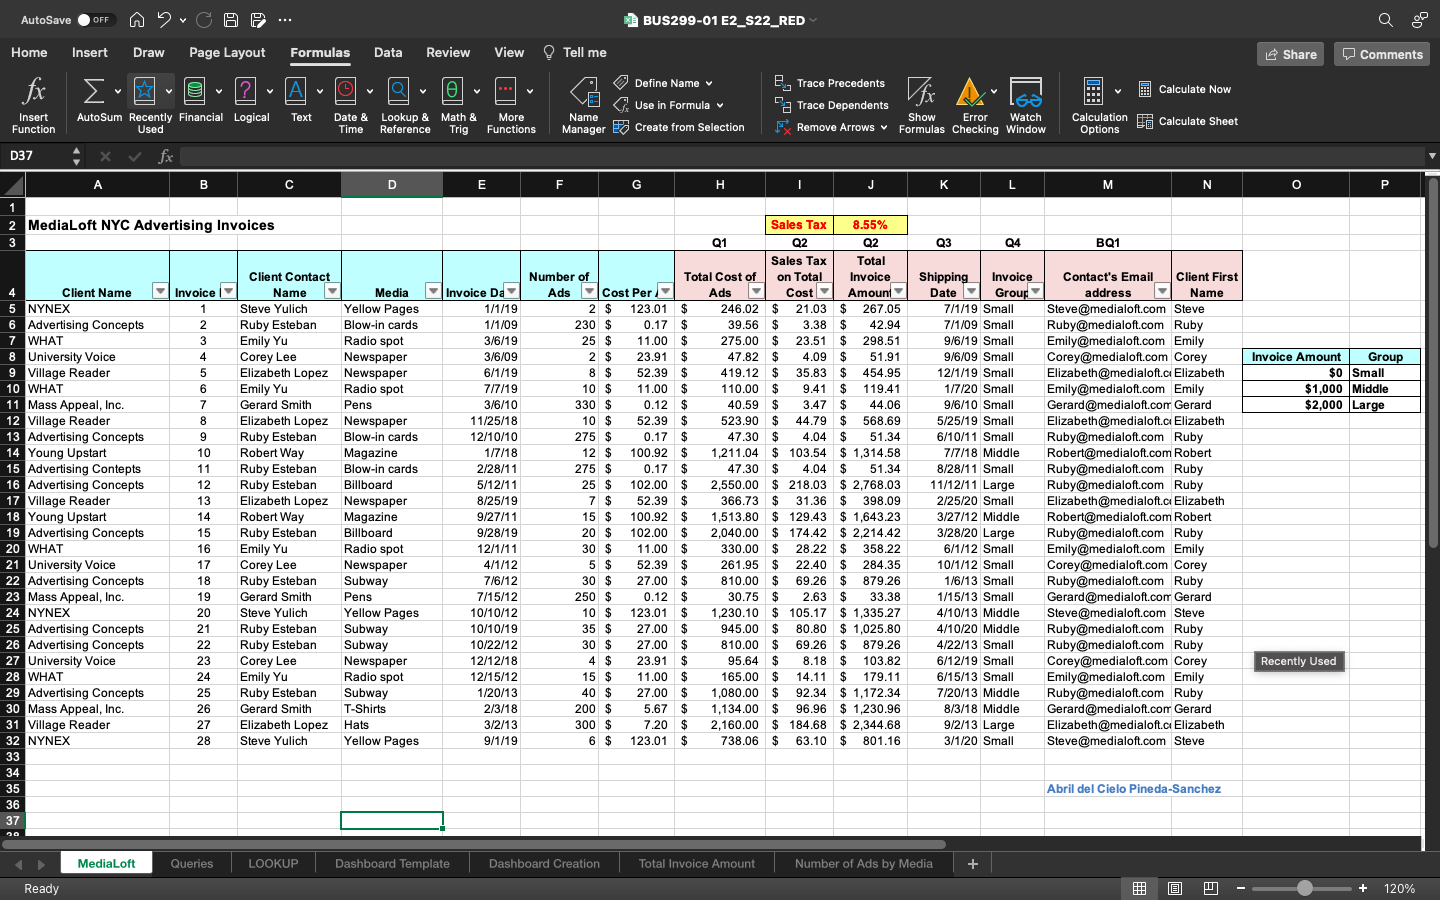Click the Calculation Options icon
The image size is (1440, 900).
click(1093, 92)
